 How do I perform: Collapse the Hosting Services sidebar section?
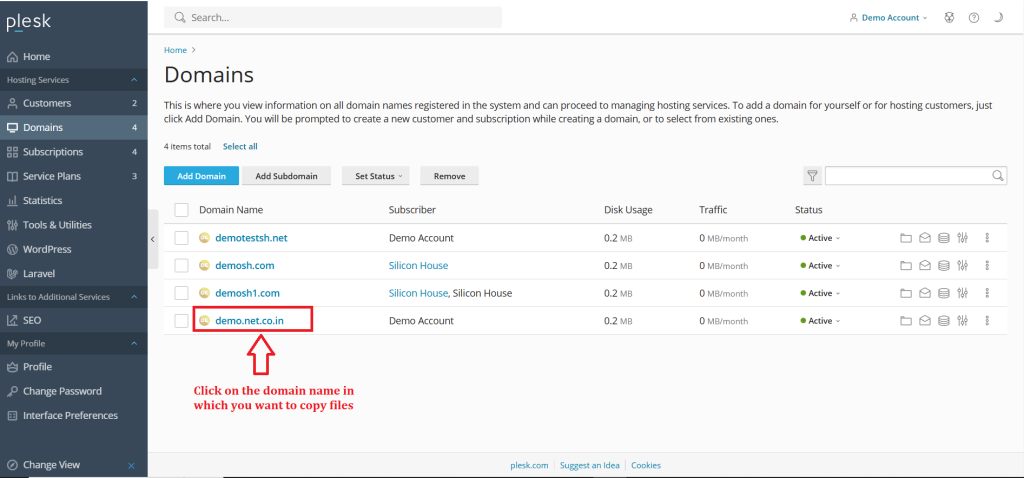(134, 80)
